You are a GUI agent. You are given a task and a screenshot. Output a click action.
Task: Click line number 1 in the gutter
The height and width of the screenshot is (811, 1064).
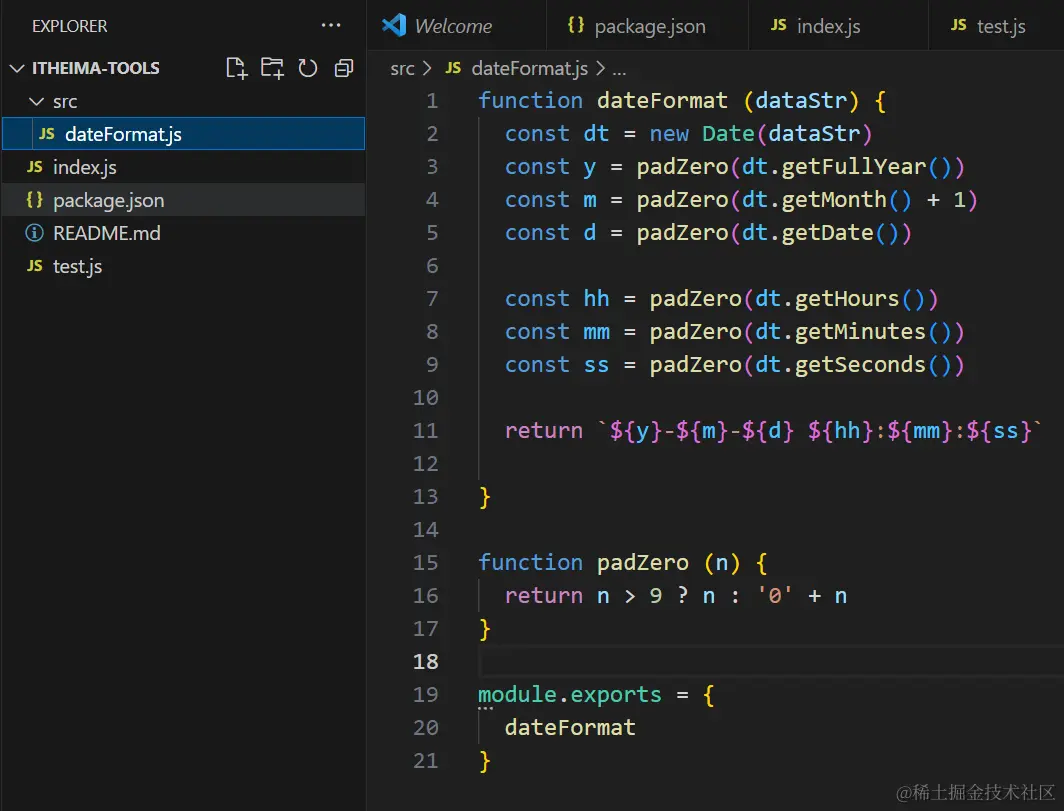(x=432, y=101)
